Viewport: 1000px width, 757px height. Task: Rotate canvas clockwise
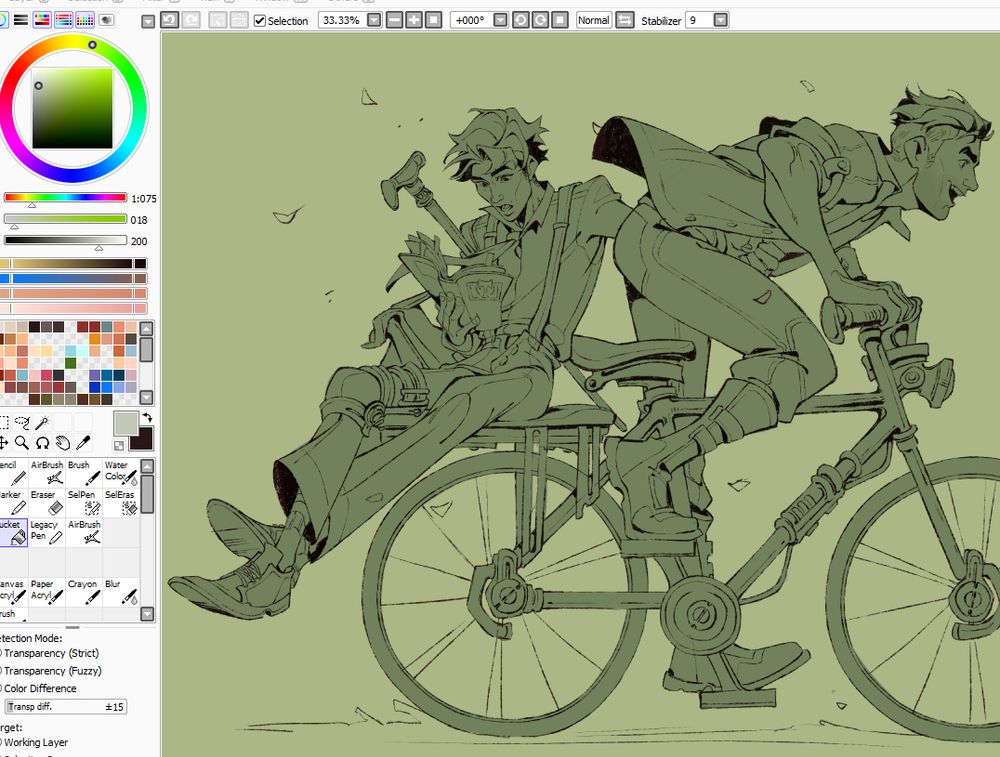pyautogui.click(x=540, y=20)
